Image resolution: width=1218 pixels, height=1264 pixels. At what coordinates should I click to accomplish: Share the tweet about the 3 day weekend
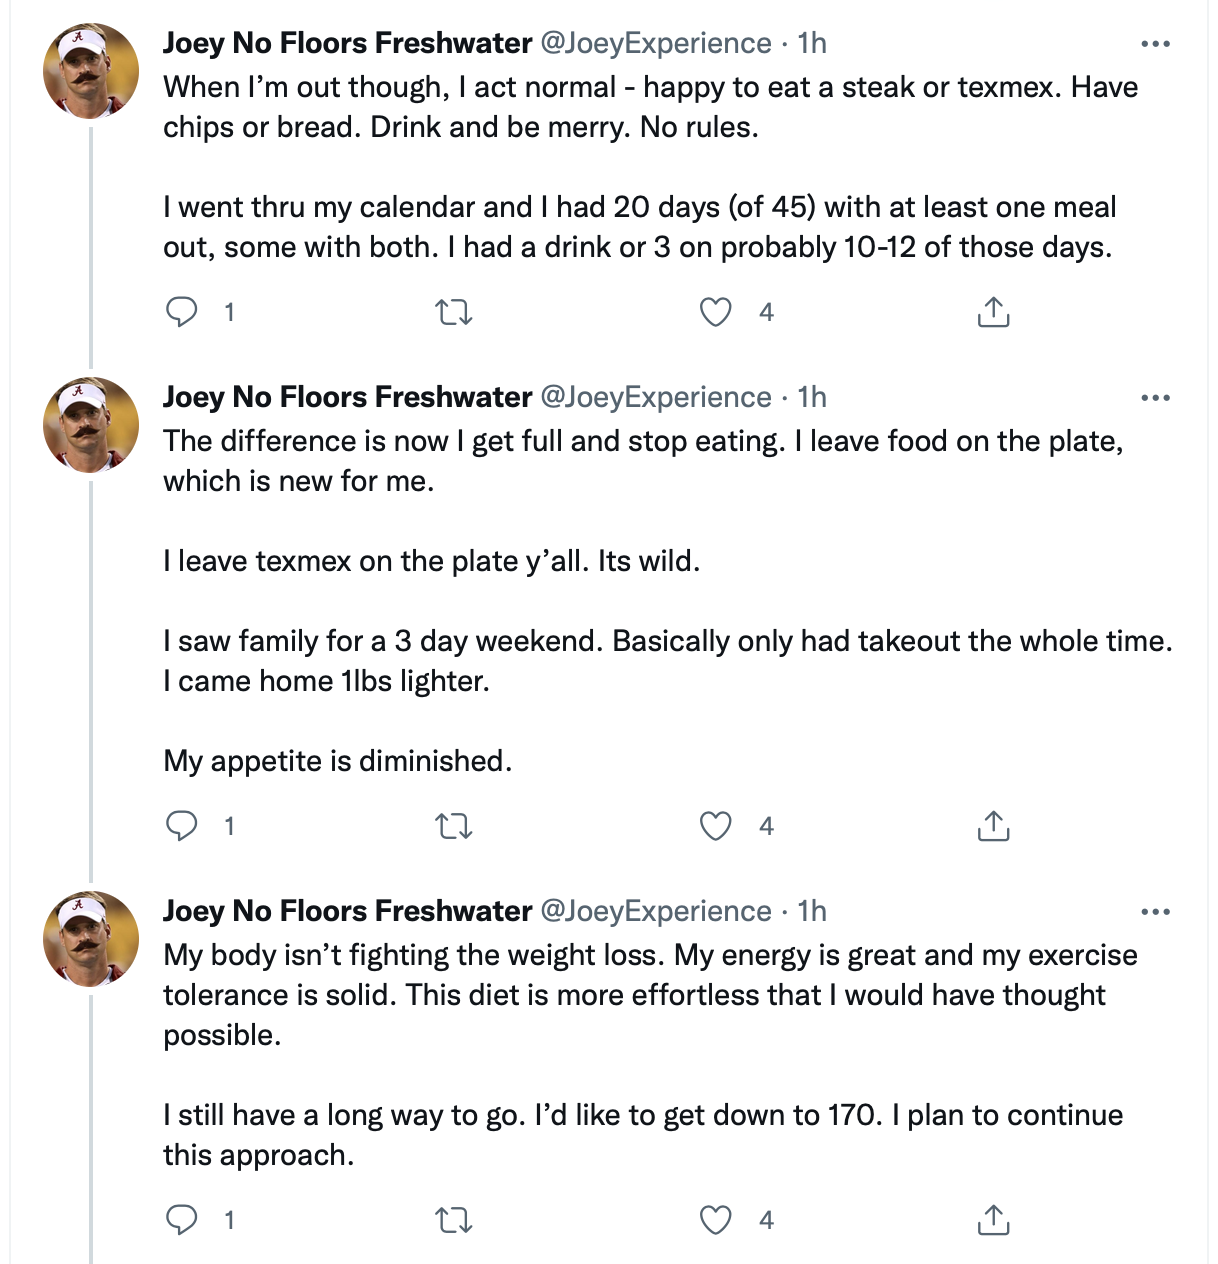pyautogui.click(x=992, y=827)
